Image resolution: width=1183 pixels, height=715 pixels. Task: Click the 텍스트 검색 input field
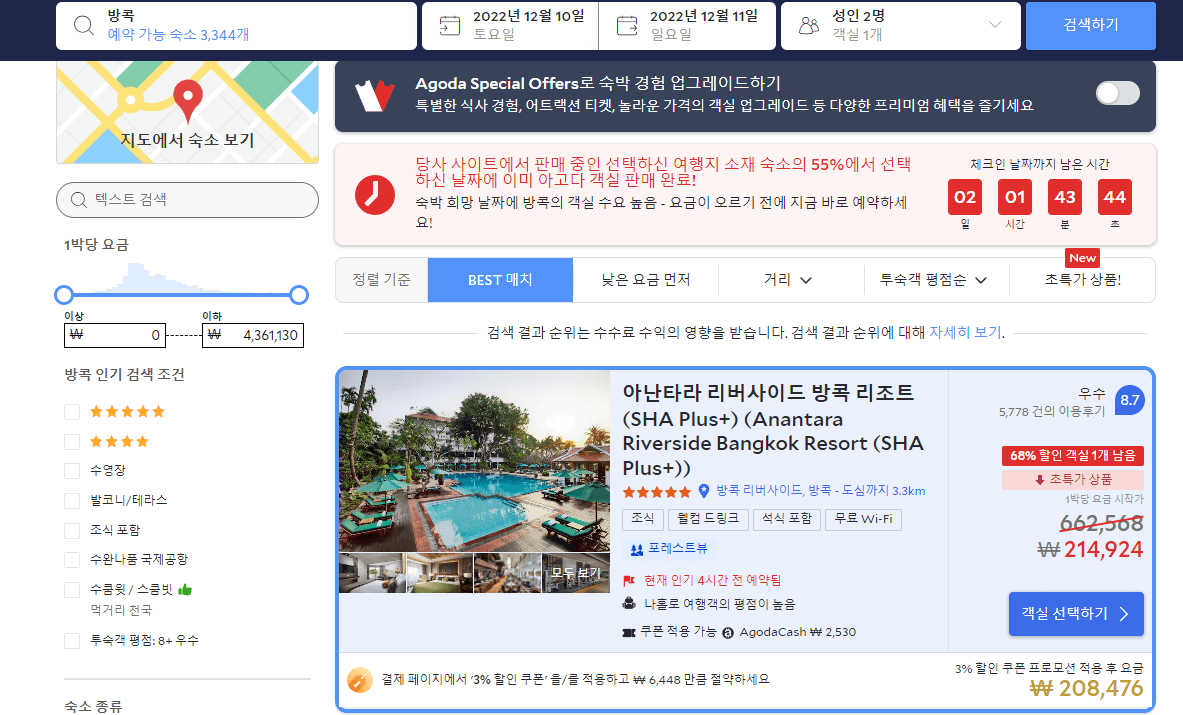click(187, 200)
